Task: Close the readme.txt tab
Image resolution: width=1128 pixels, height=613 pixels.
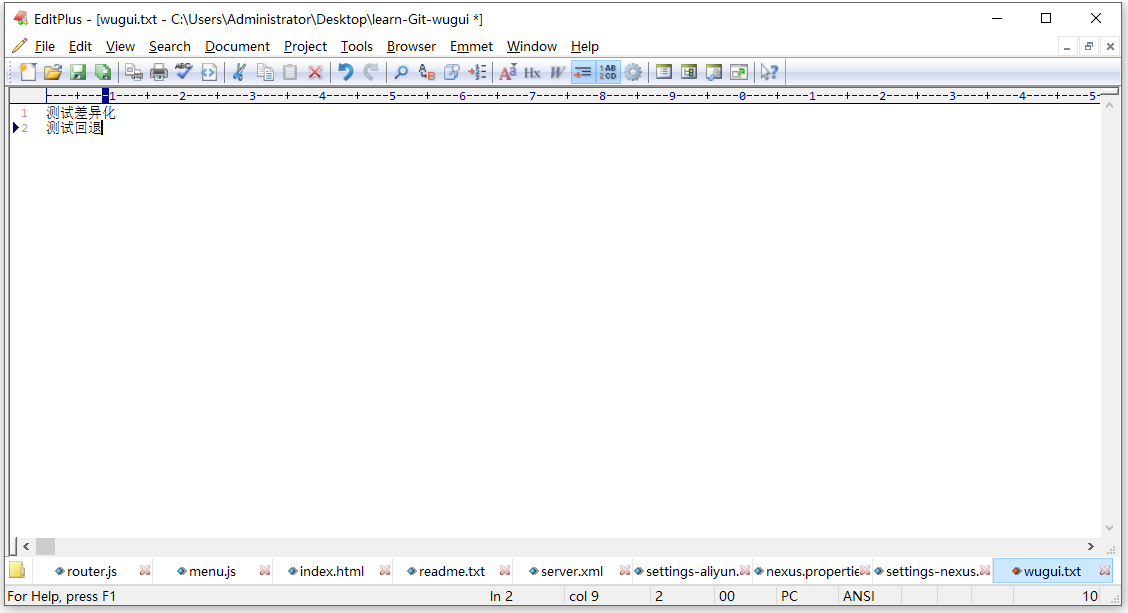Action: point(505,571)
